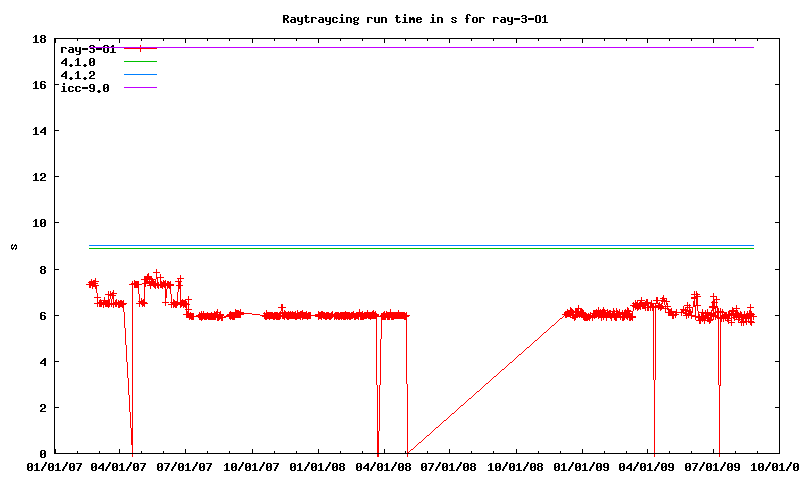The height and width of the screenshot is (480, 800).
Task: Click the y-axis tick label 6
Action: click(x=42, y=315)
